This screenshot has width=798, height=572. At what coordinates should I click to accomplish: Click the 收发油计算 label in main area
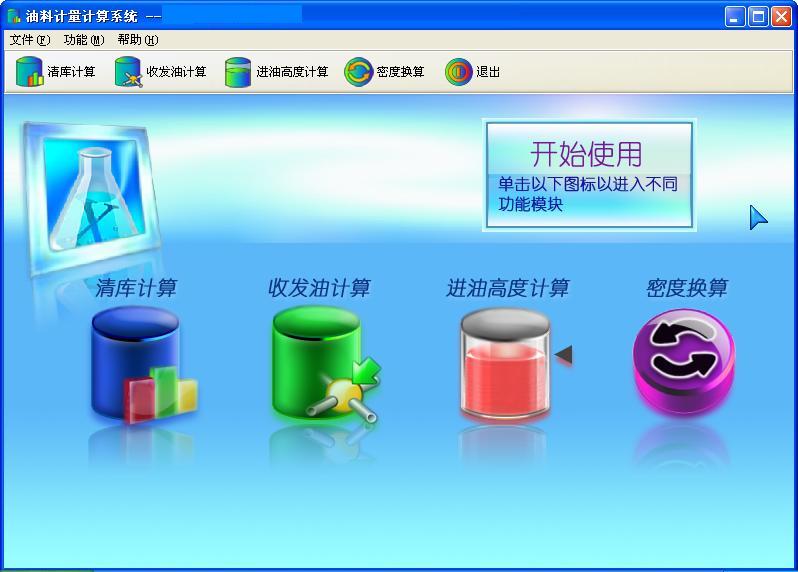click(x=319, y=288)
